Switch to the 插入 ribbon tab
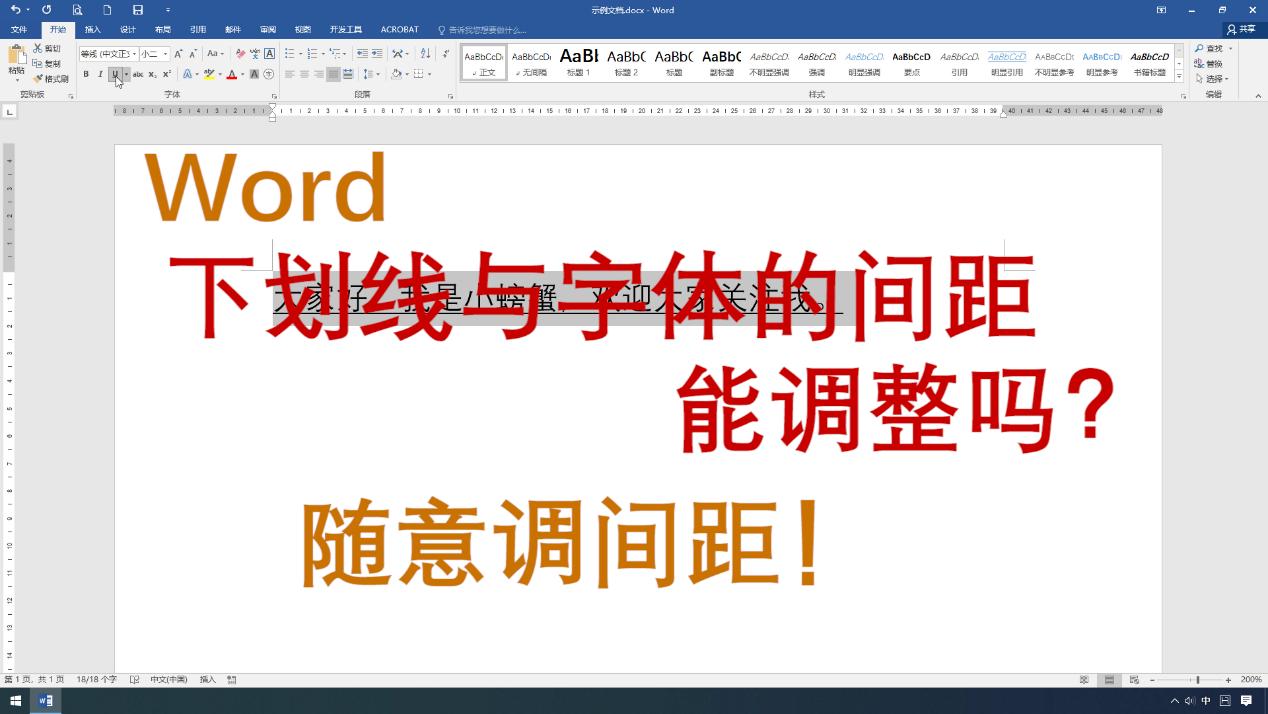 point(93,30)
